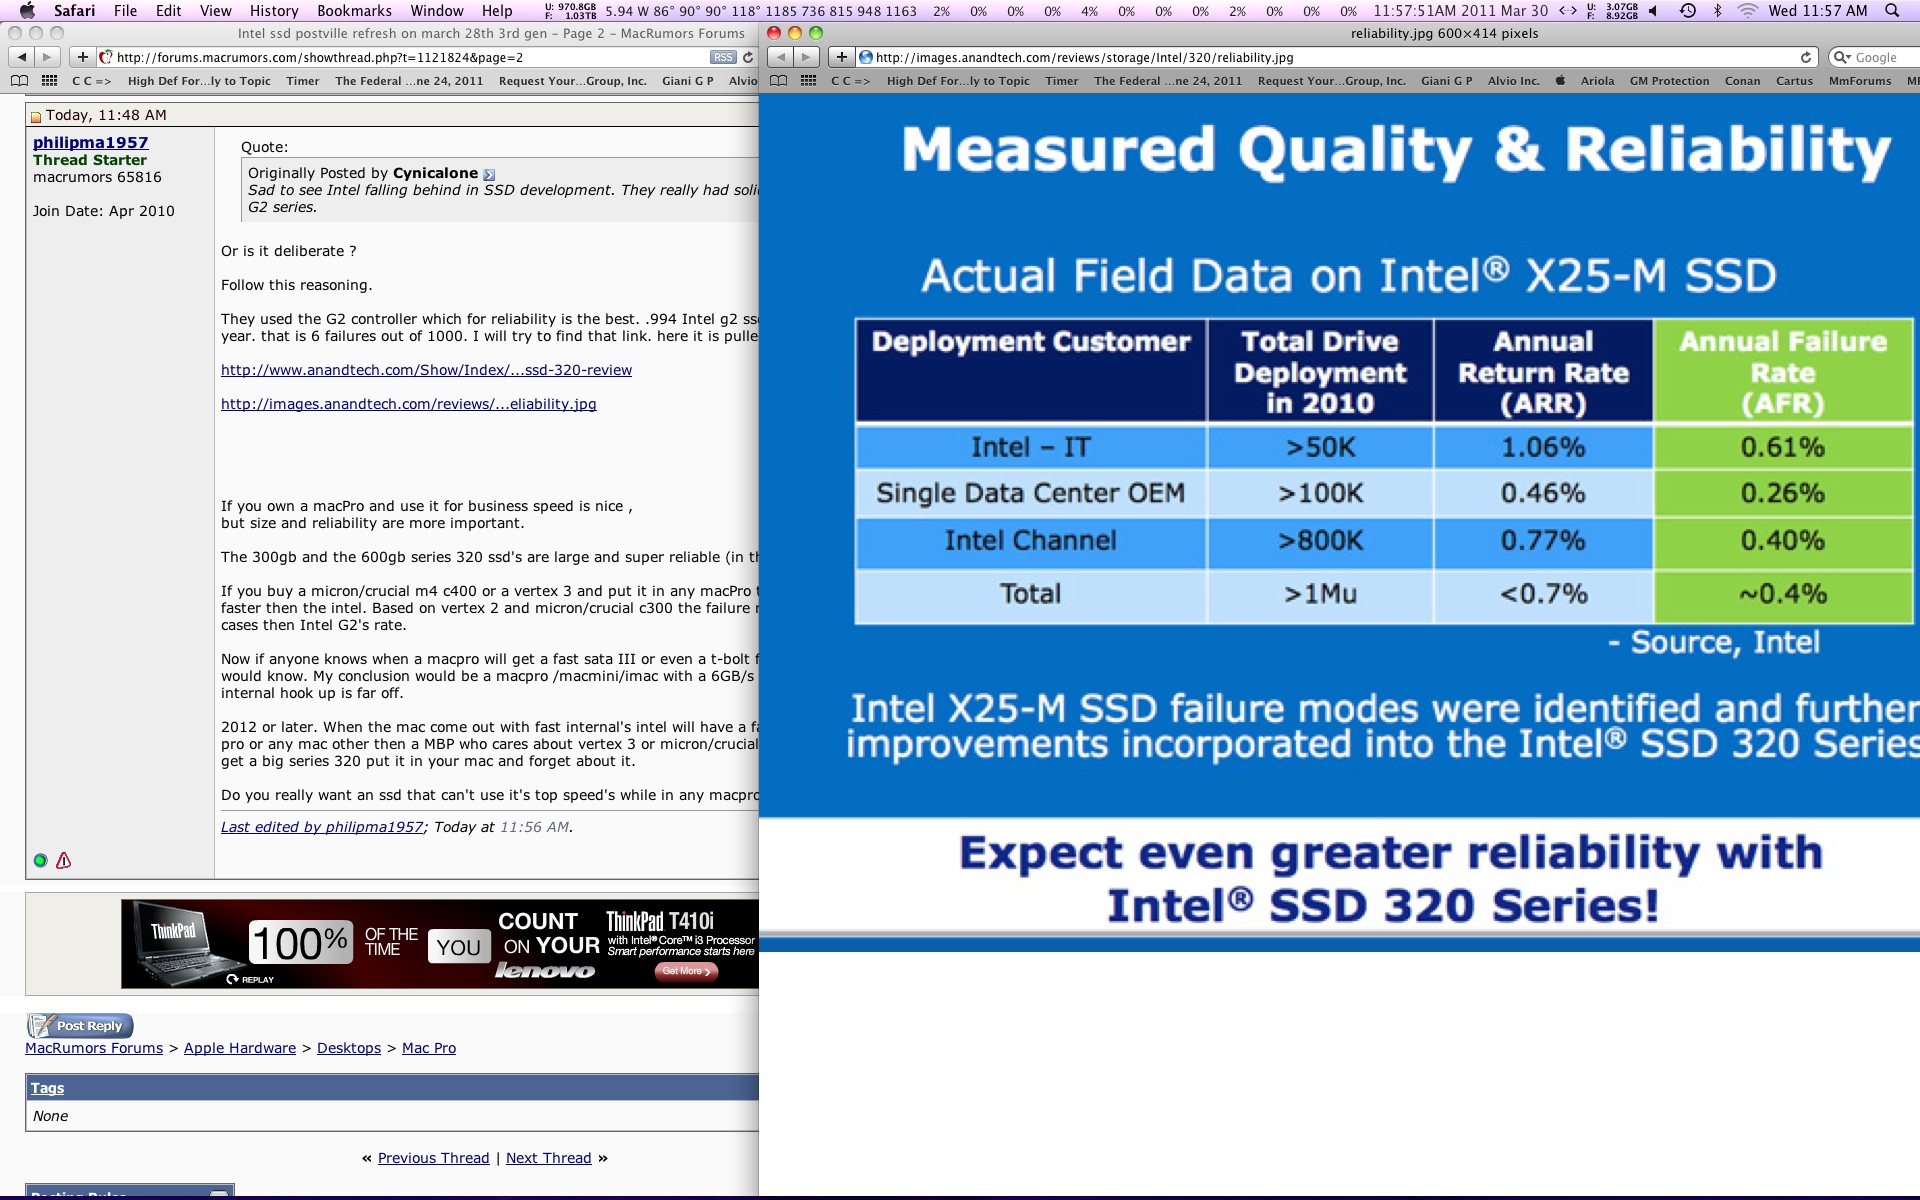
Task: Open bookmarks book icon in MacRumors window
Action: point(19,81)
